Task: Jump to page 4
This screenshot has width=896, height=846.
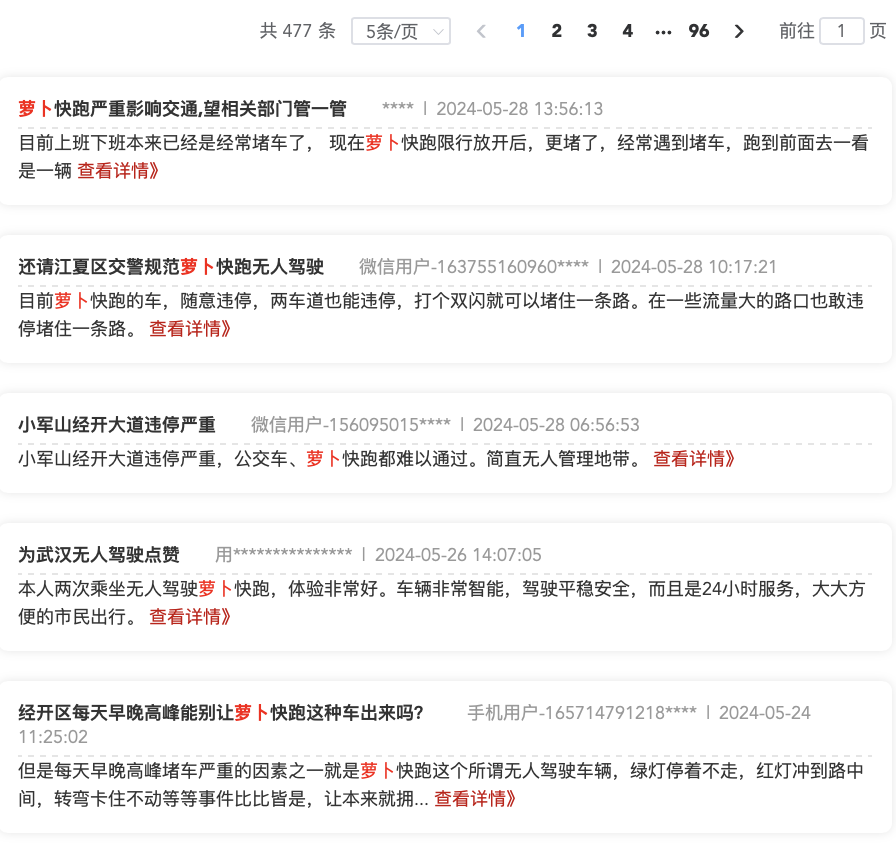Action: [x=627, y=31]
